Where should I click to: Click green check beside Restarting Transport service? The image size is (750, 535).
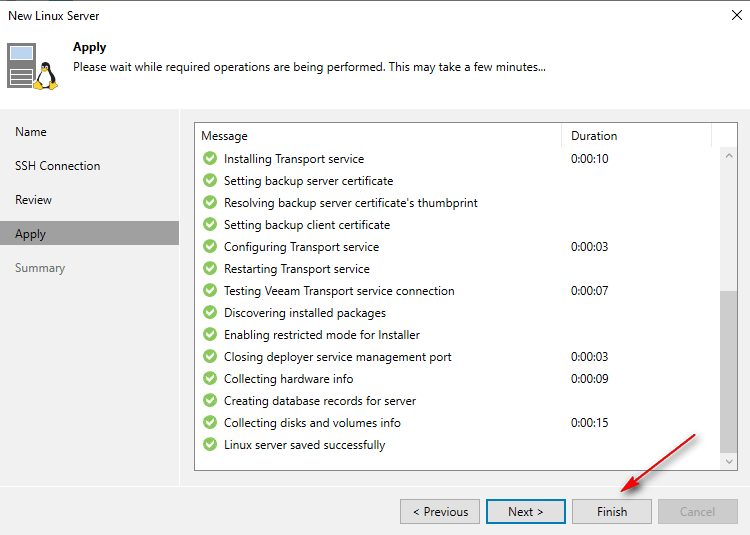click(x=210, y=269)
